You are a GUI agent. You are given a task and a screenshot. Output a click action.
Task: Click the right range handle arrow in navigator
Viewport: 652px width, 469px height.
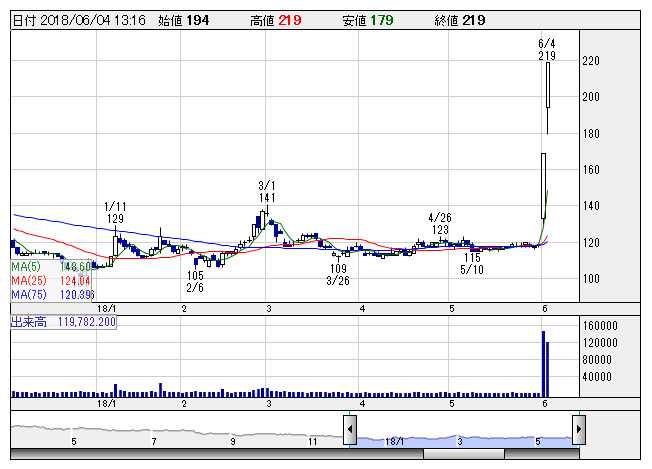(578, 430)
